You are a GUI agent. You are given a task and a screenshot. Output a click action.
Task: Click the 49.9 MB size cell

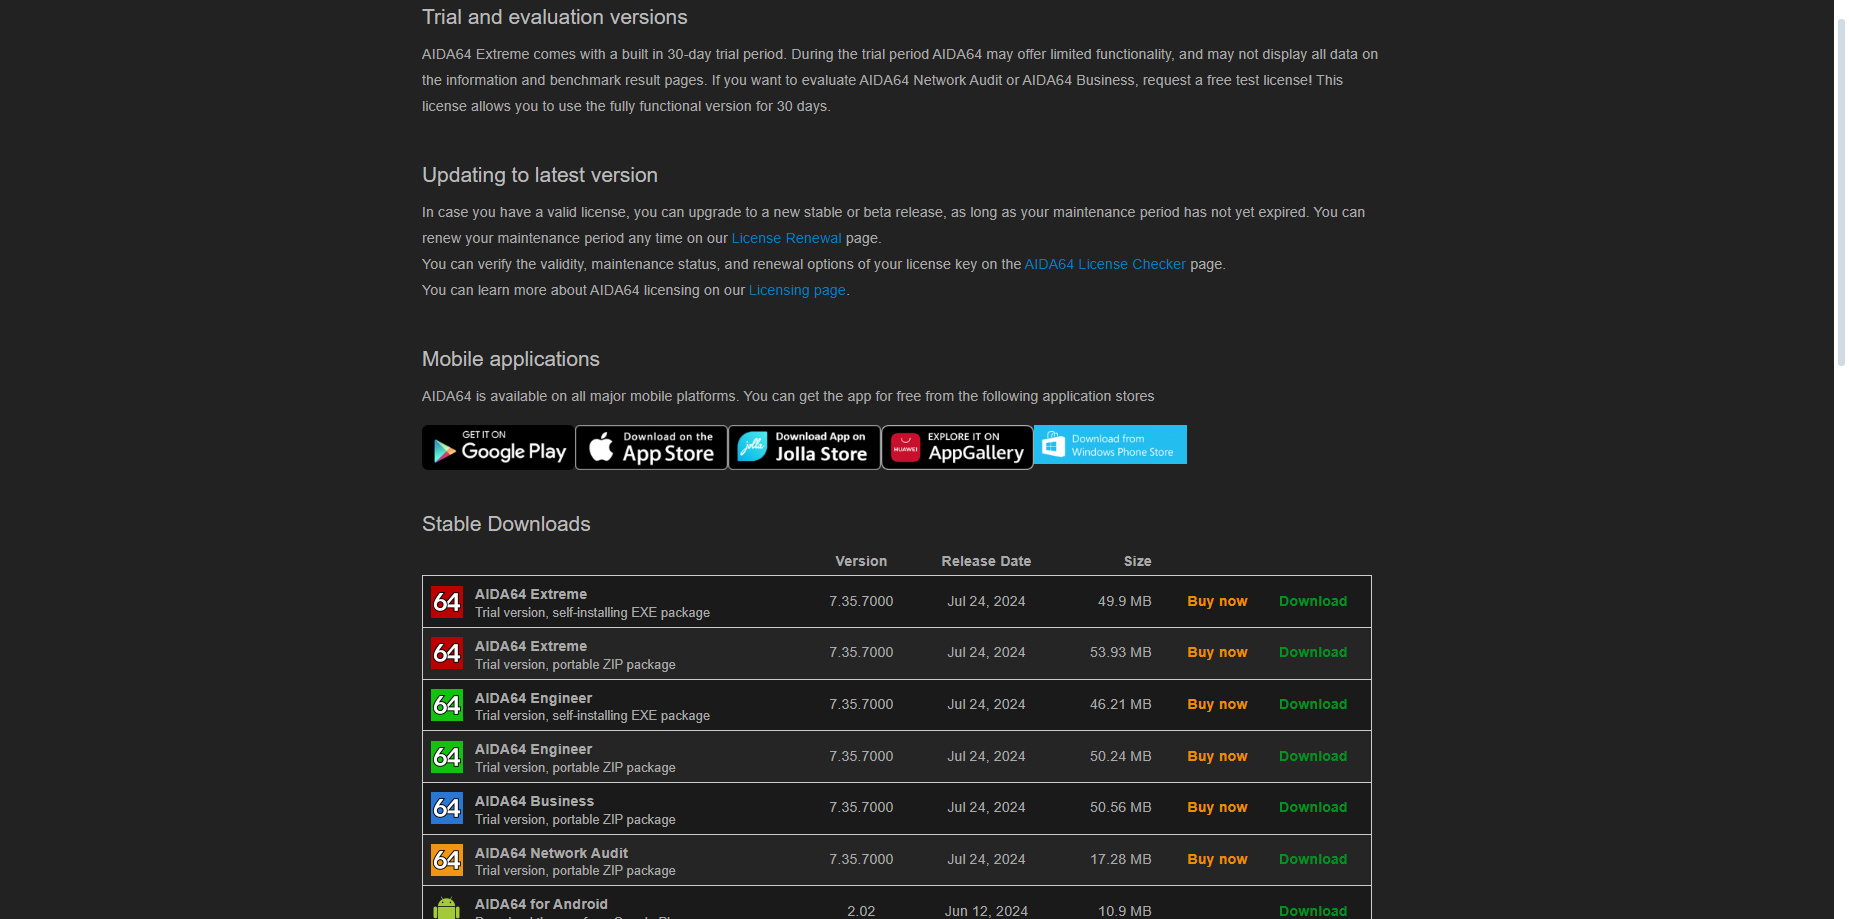tap(1125, 601)
